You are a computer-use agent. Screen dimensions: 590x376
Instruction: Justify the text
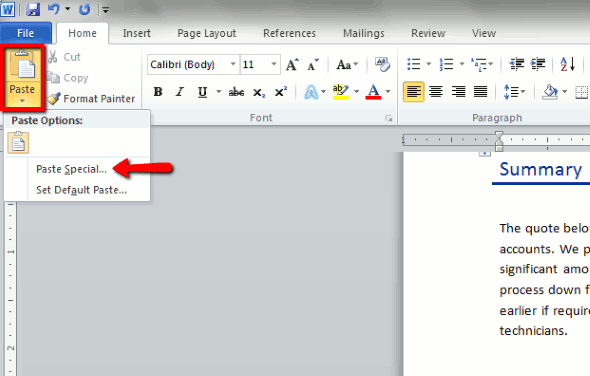pos(481,92)
